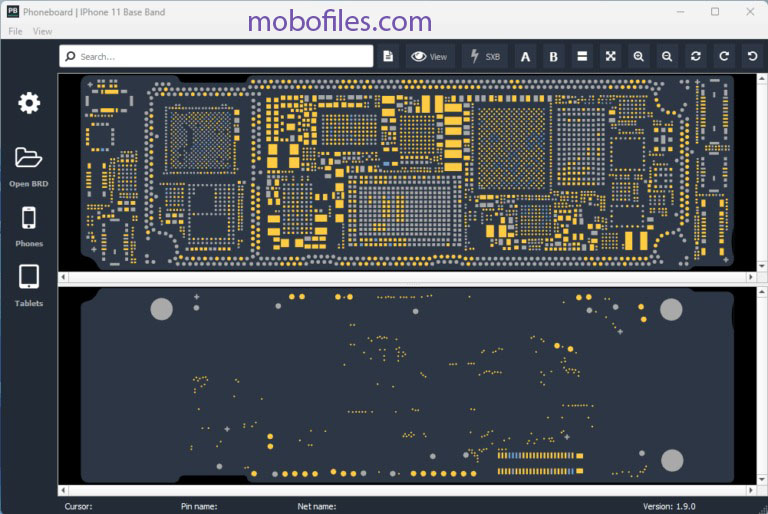Click the Net name: status label
The width and height of the screenshot is (768, 514).
click(316, 507)
